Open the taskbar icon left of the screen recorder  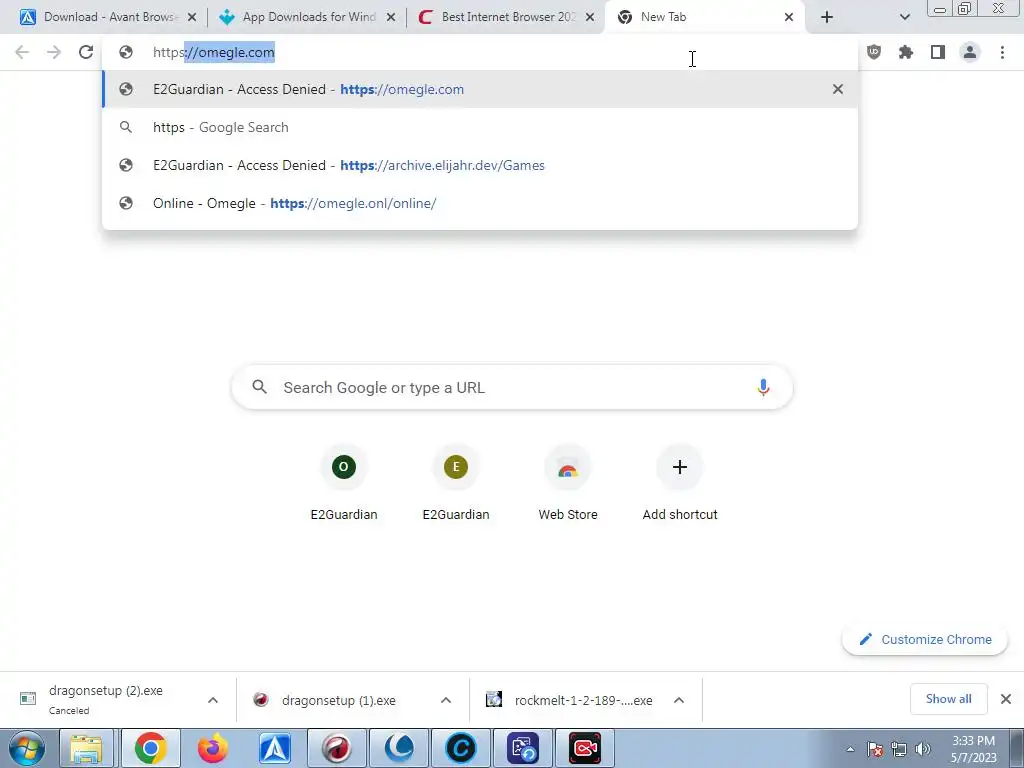[x=522, y=748]
